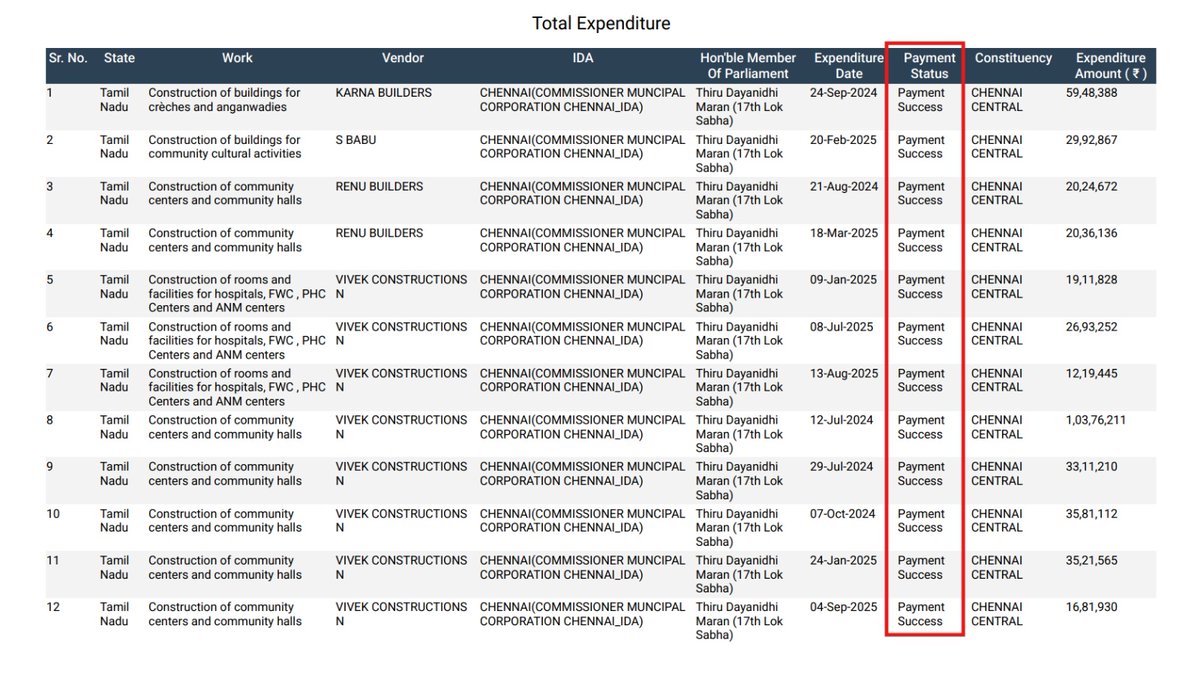The height and width of the screenshot is (674, 1200).
Task: Click date '07-Oct-2024'
Action: click(x=843, y=514)
